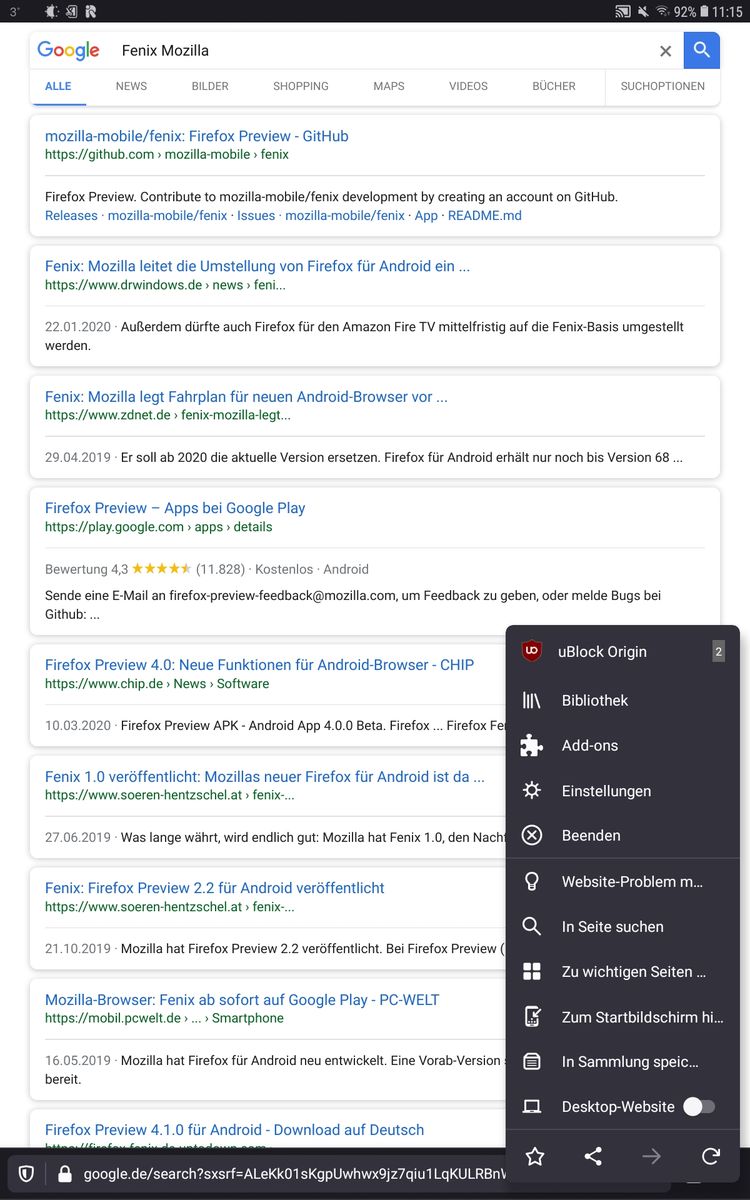
Task: Clear the search field with the X icon
Action: pos(665,51)
